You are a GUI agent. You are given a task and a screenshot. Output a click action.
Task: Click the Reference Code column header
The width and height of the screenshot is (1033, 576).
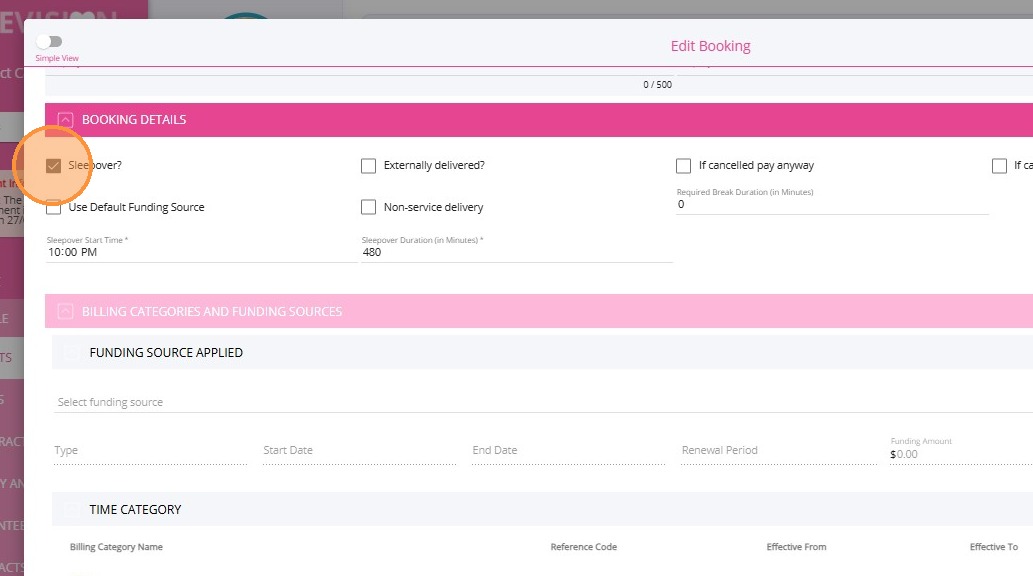click(x=583, y=548)
